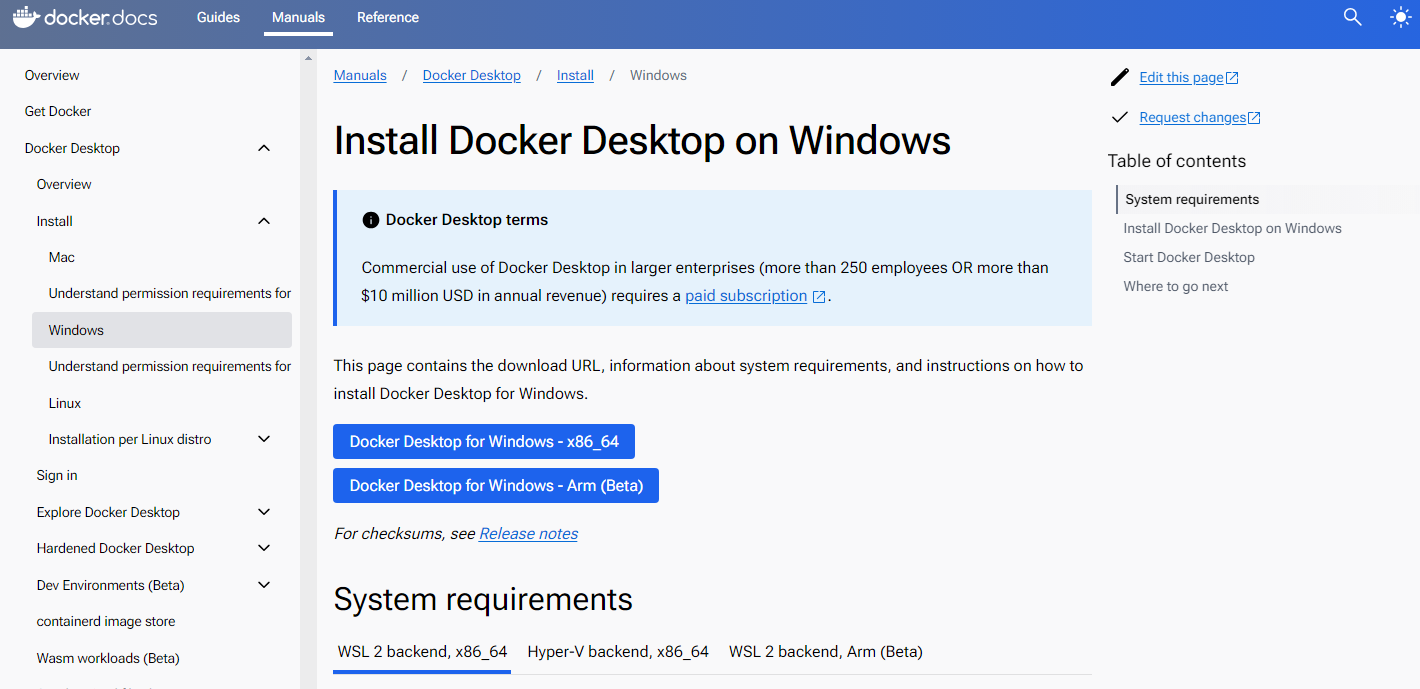Click the Windows breadcrumb text
The image size is (1420, 689).
(x=658, y=75)
